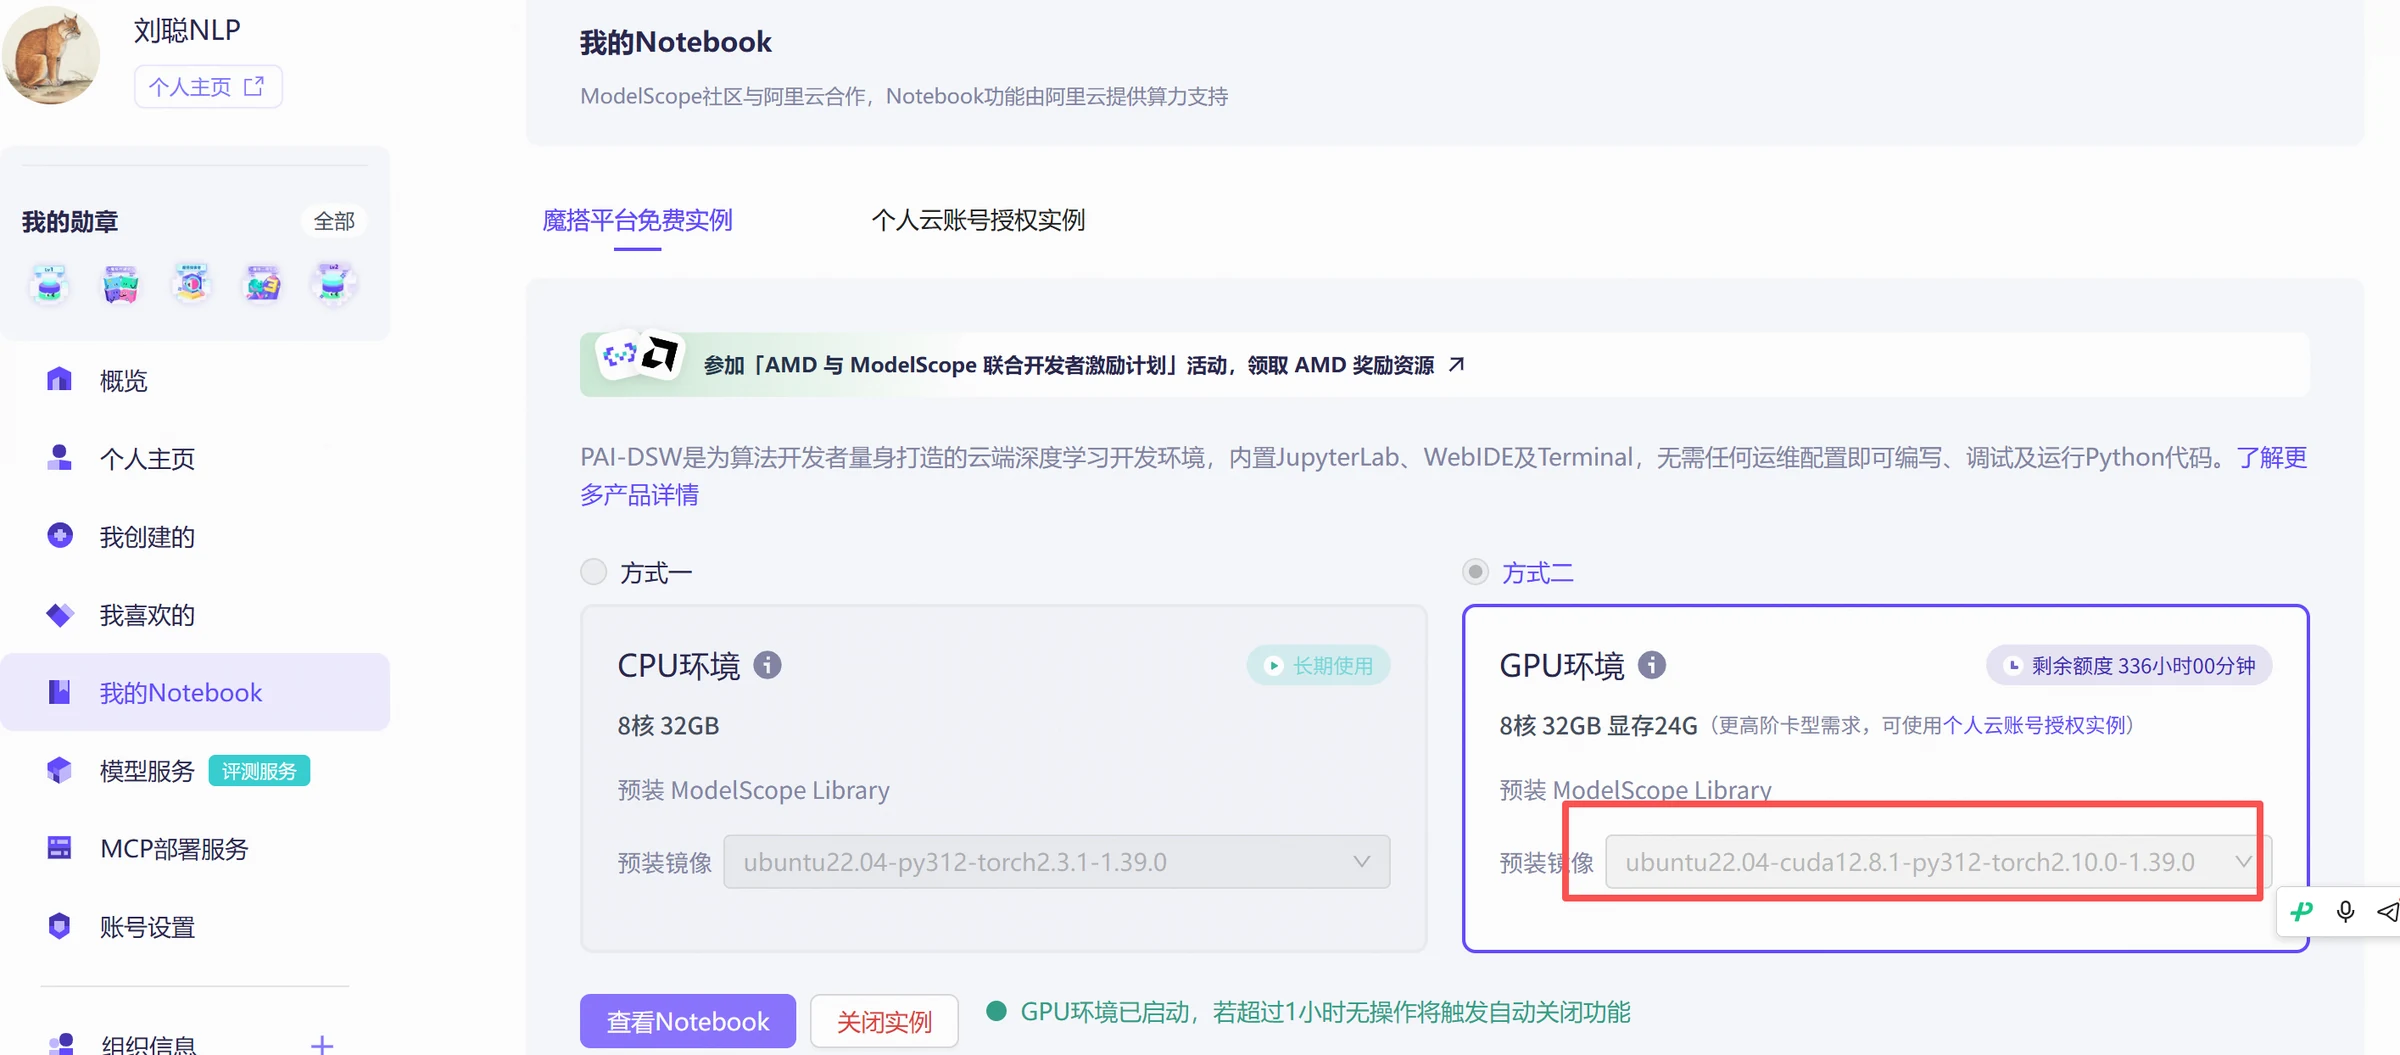Image resolution: width=2400 pixels, height=1055 pixels.
Task: Select the 方式二 radio button
Action: (1475, 572)
